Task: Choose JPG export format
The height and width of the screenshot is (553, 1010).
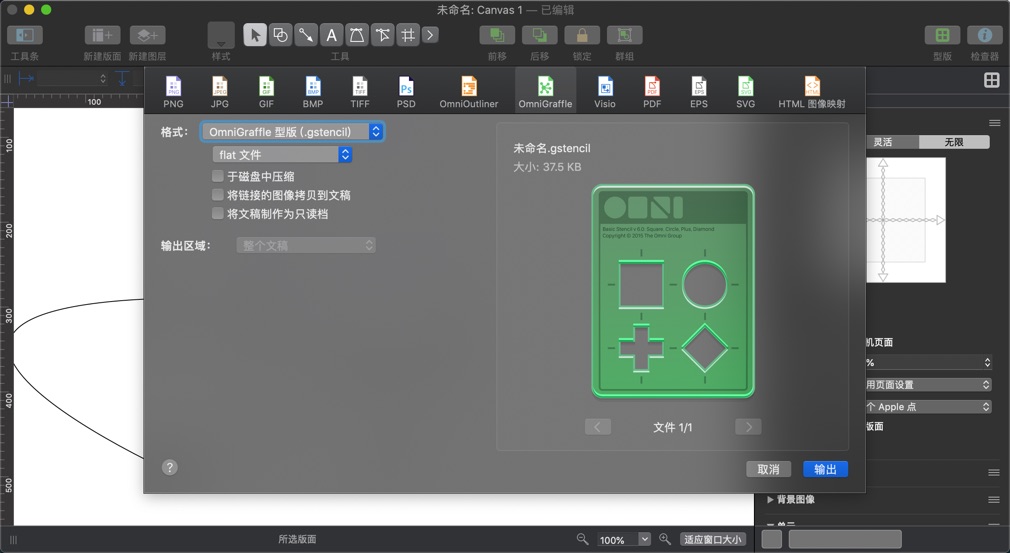Action: coord(220,92)
